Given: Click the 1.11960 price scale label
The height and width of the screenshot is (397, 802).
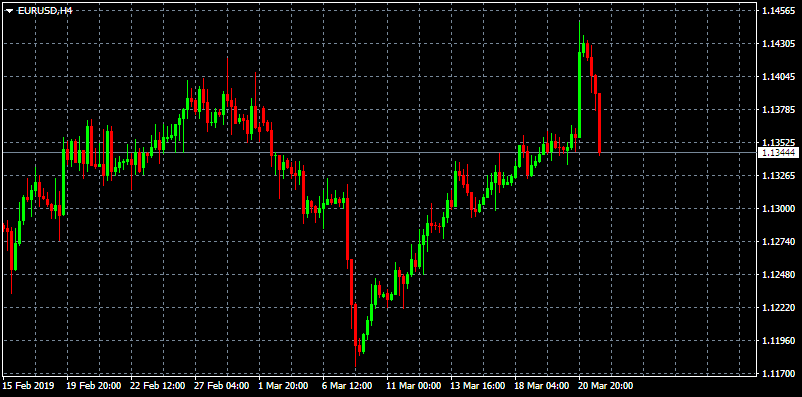Looking at the screenshot, I should (x=778, y=340).
